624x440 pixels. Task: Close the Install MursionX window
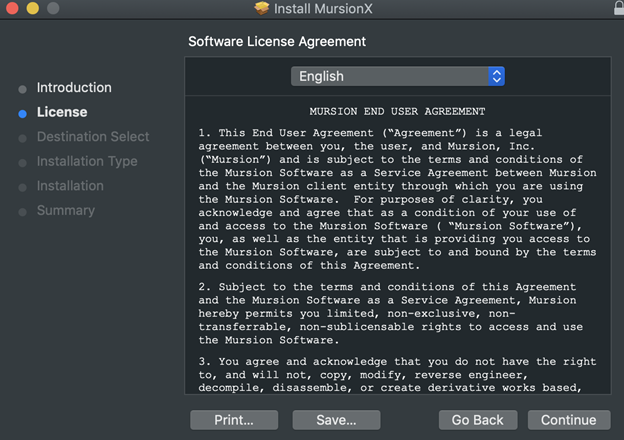click(12, 8)
